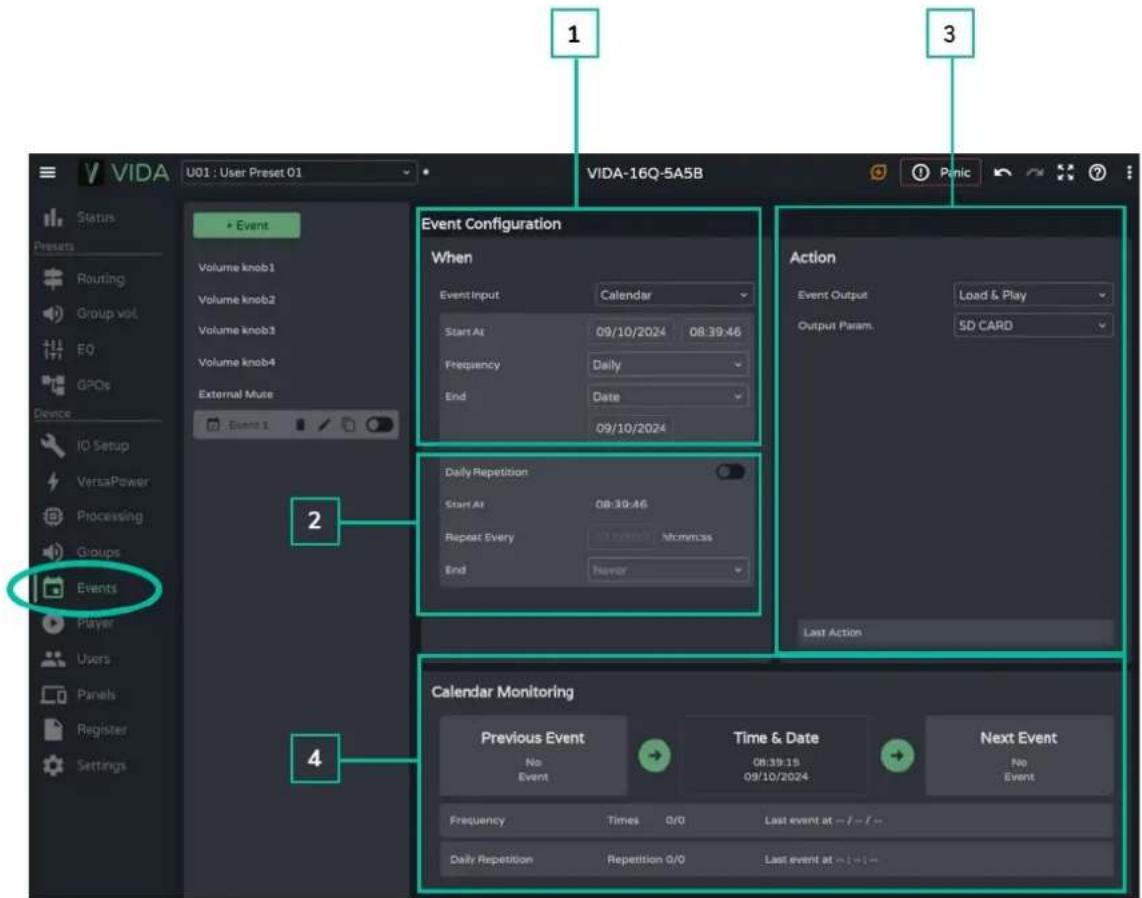Open the three-dot more options menu
1142x898 pixels.
click(1128, 173)
